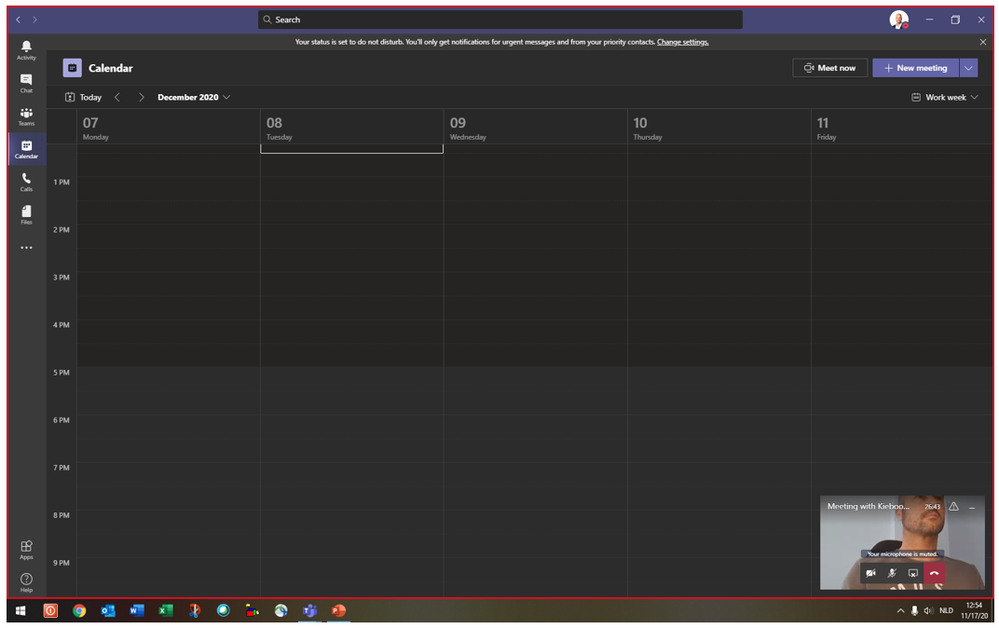Open Chat from the left rail
999x628 pixels.
pos(26,83)
